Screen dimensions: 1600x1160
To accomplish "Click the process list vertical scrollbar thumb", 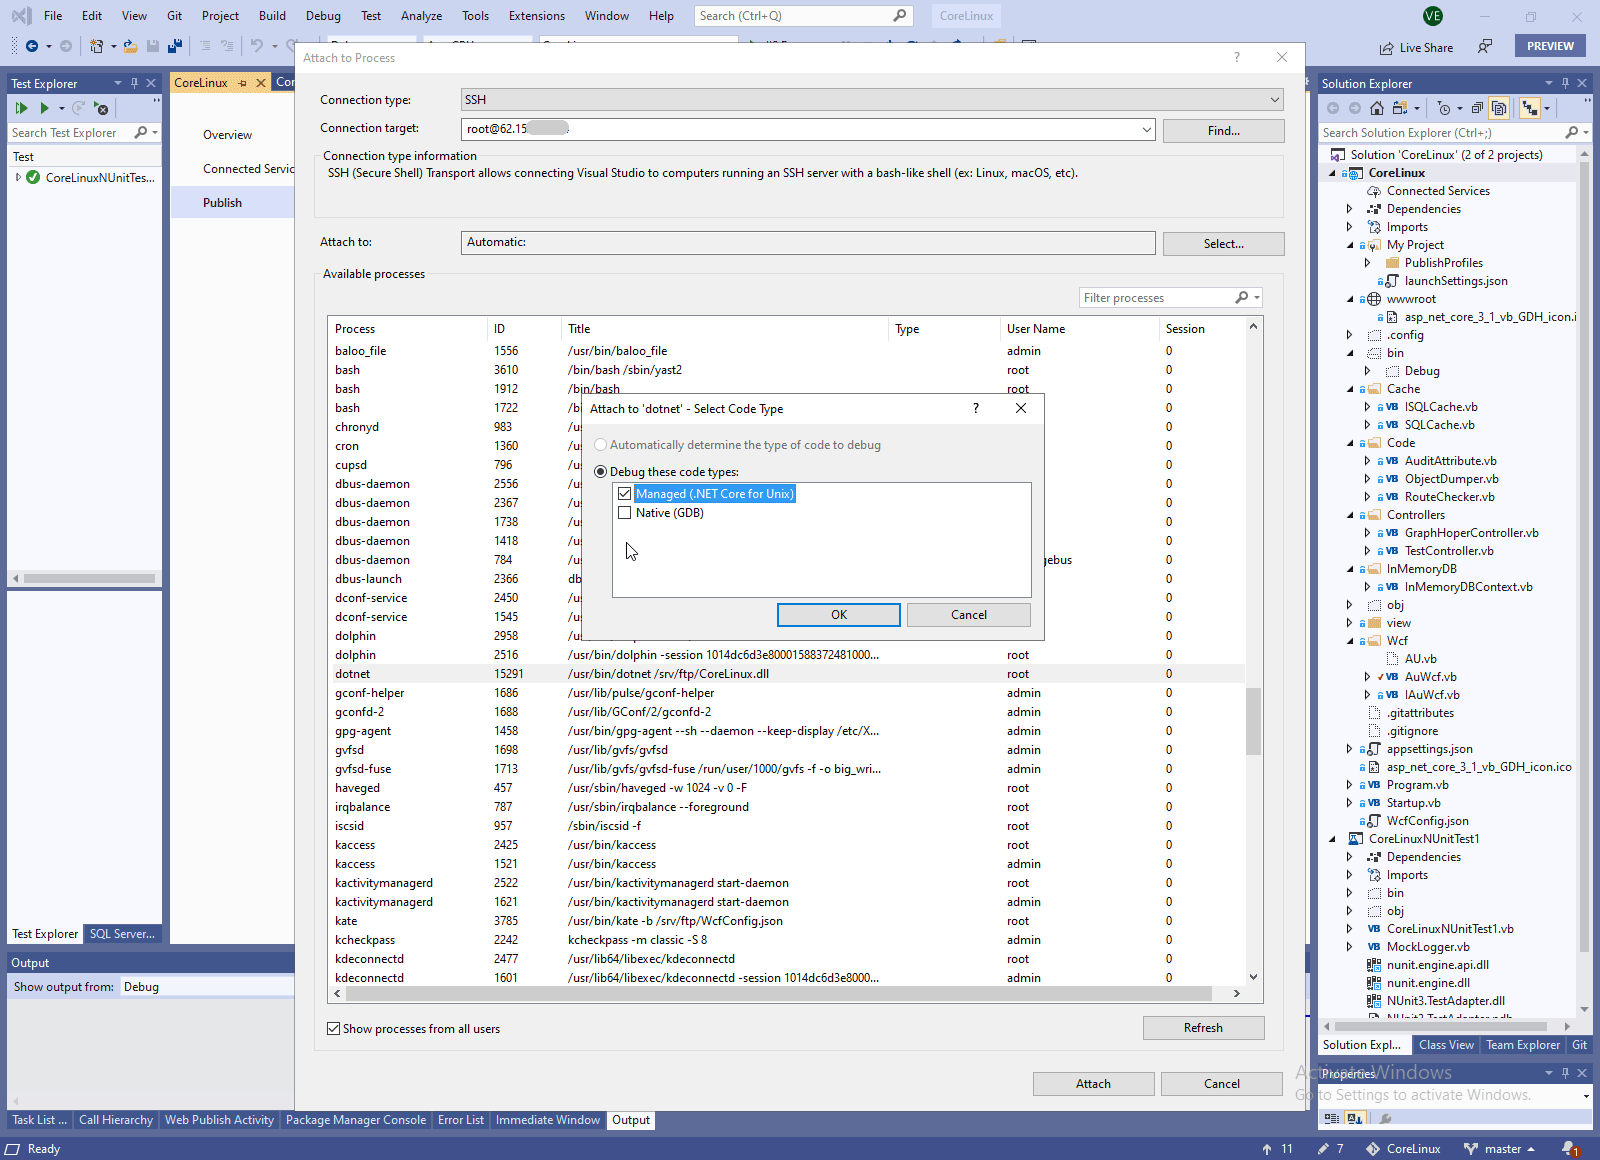I will (x=1253, y=721).
